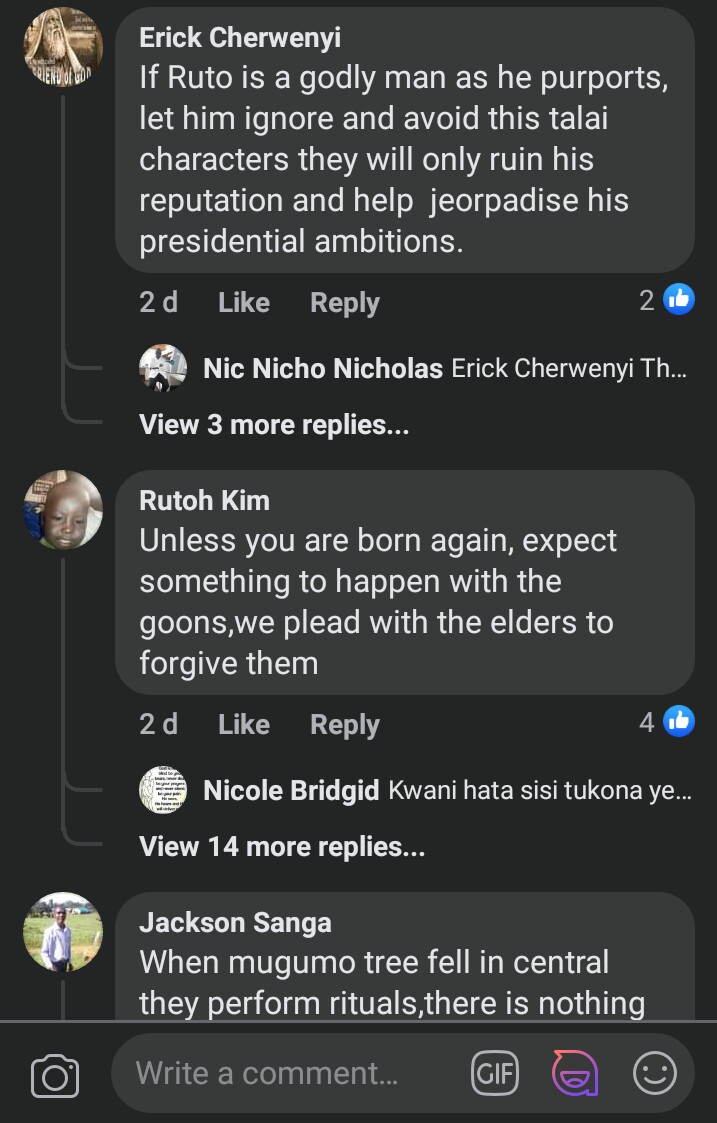The width and height of the screenshot is (717, 1123).
Task: Reply to Rutoh Kim's comment
Action: pyautogui.click(x=344, y=724)
